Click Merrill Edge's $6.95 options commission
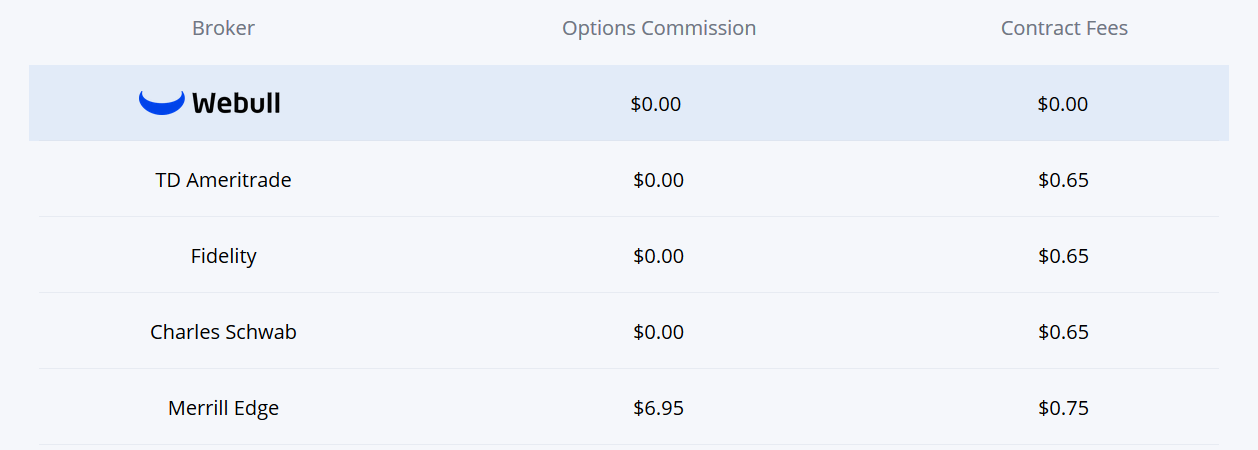 pos(659,408)
